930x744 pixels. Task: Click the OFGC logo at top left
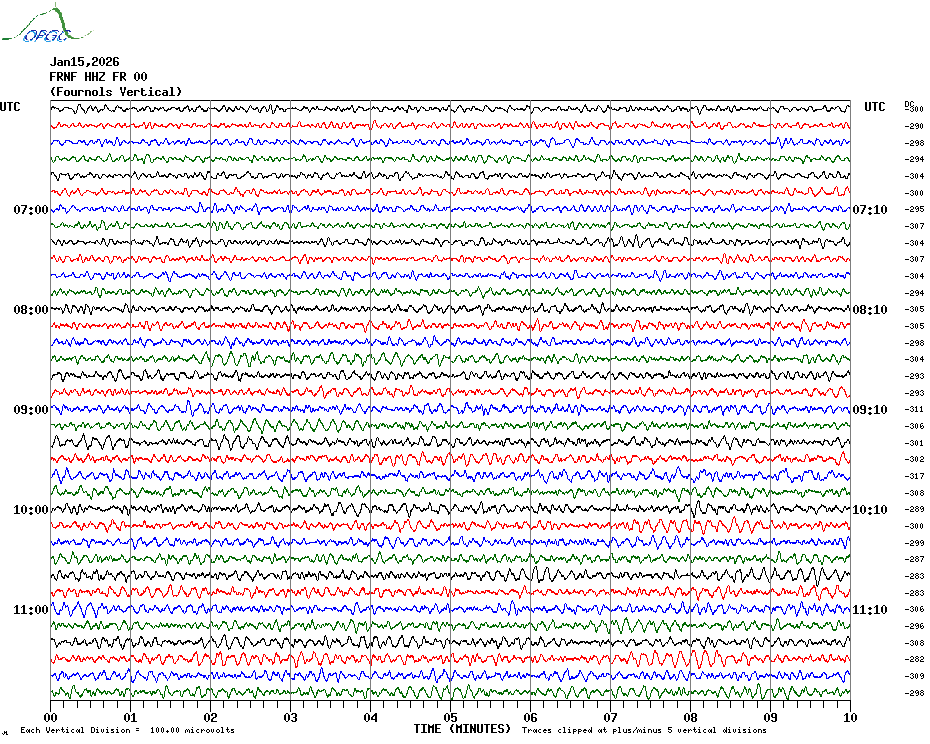tap(46, 24)
